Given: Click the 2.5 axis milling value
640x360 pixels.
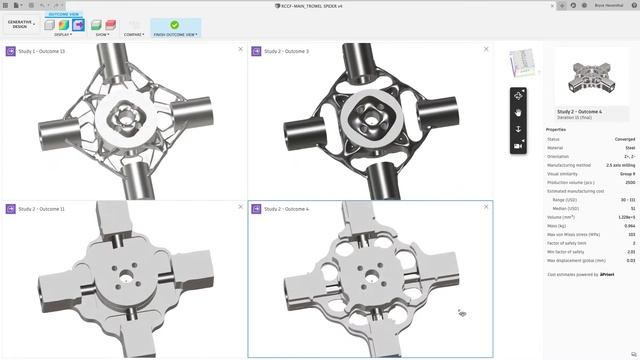Looking at the screenshot, I should click(x=620, y=165).
